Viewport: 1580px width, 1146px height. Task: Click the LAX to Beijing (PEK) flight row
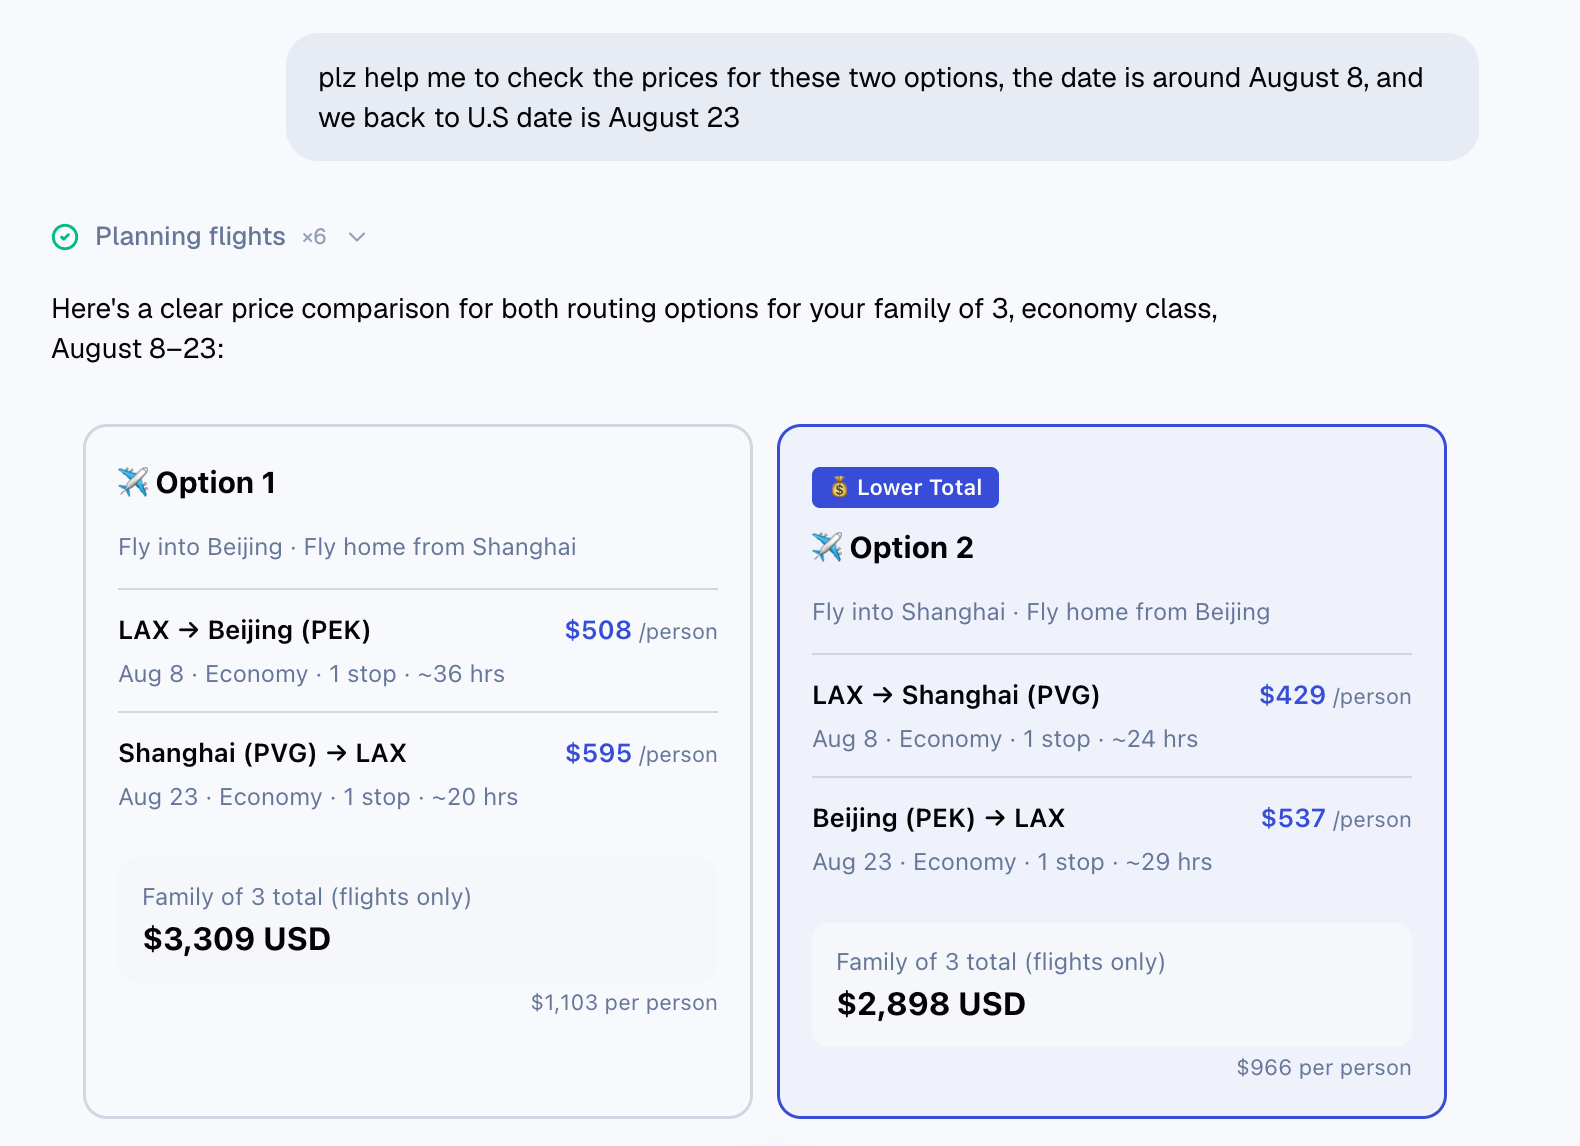[x=418, y=651]
